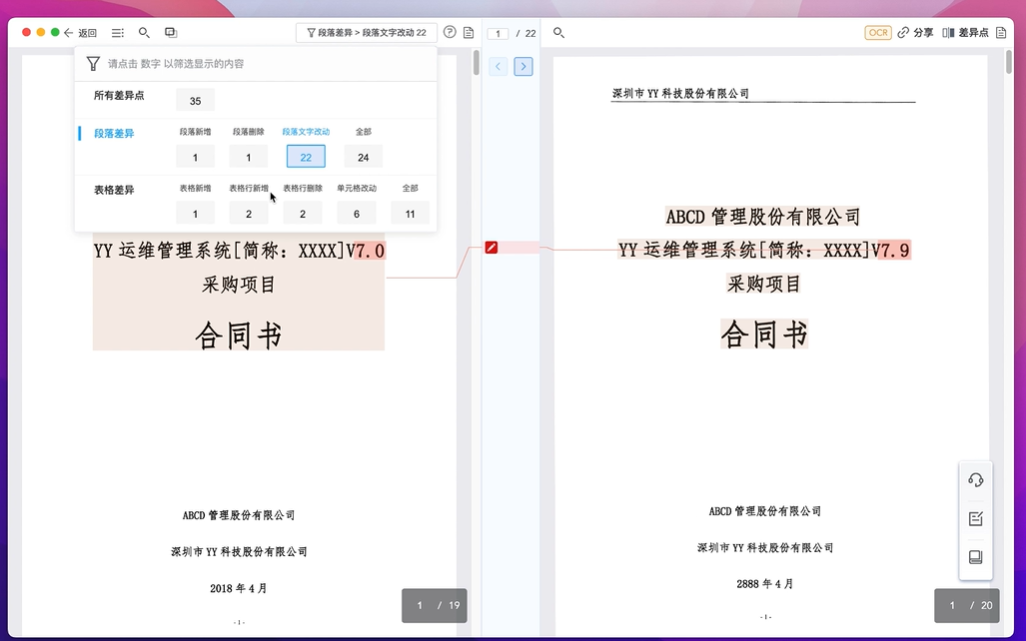The image size is (1026, 641).
Task: Click the 分享 share link button
Action: point(915,33)
